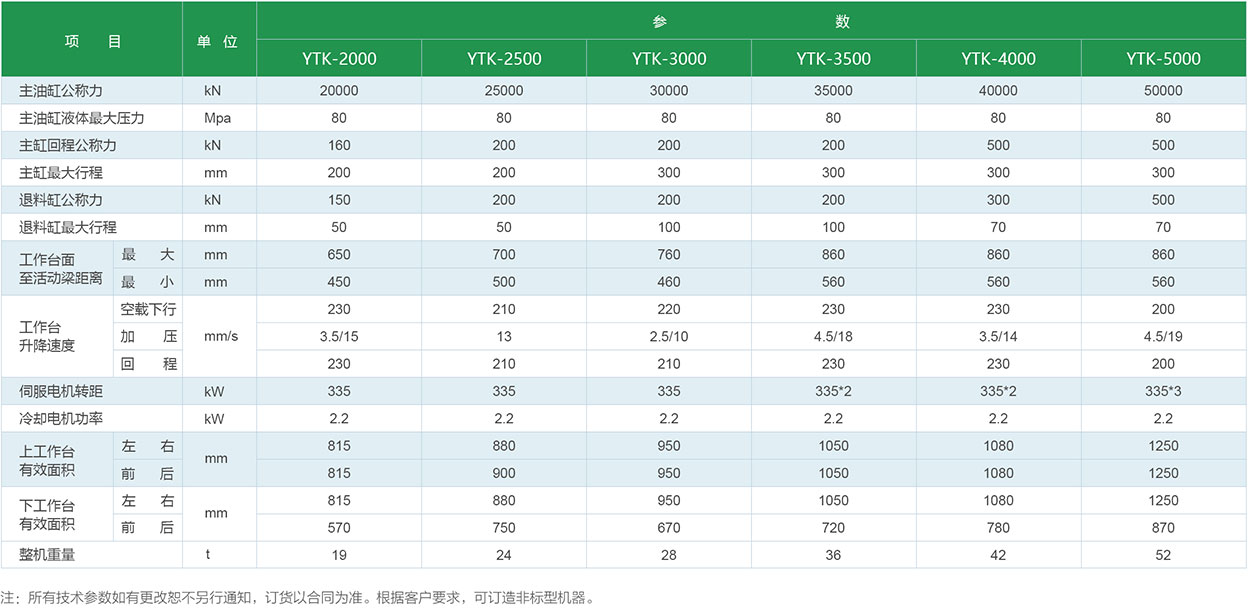
Task: Select the 3.5/15 pressing speed cell
Action: tap(339, 337)
